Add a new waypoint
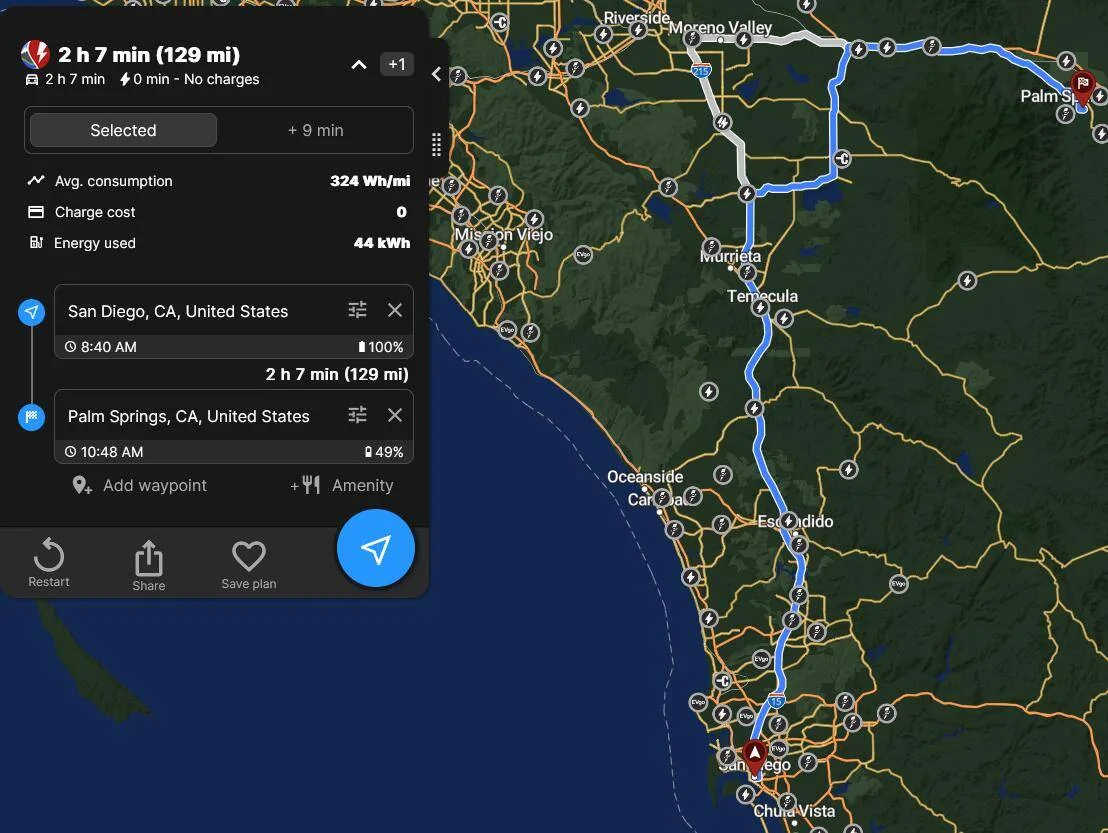The width and height of the screenshot is (1108, 833). tap(140, 485)
